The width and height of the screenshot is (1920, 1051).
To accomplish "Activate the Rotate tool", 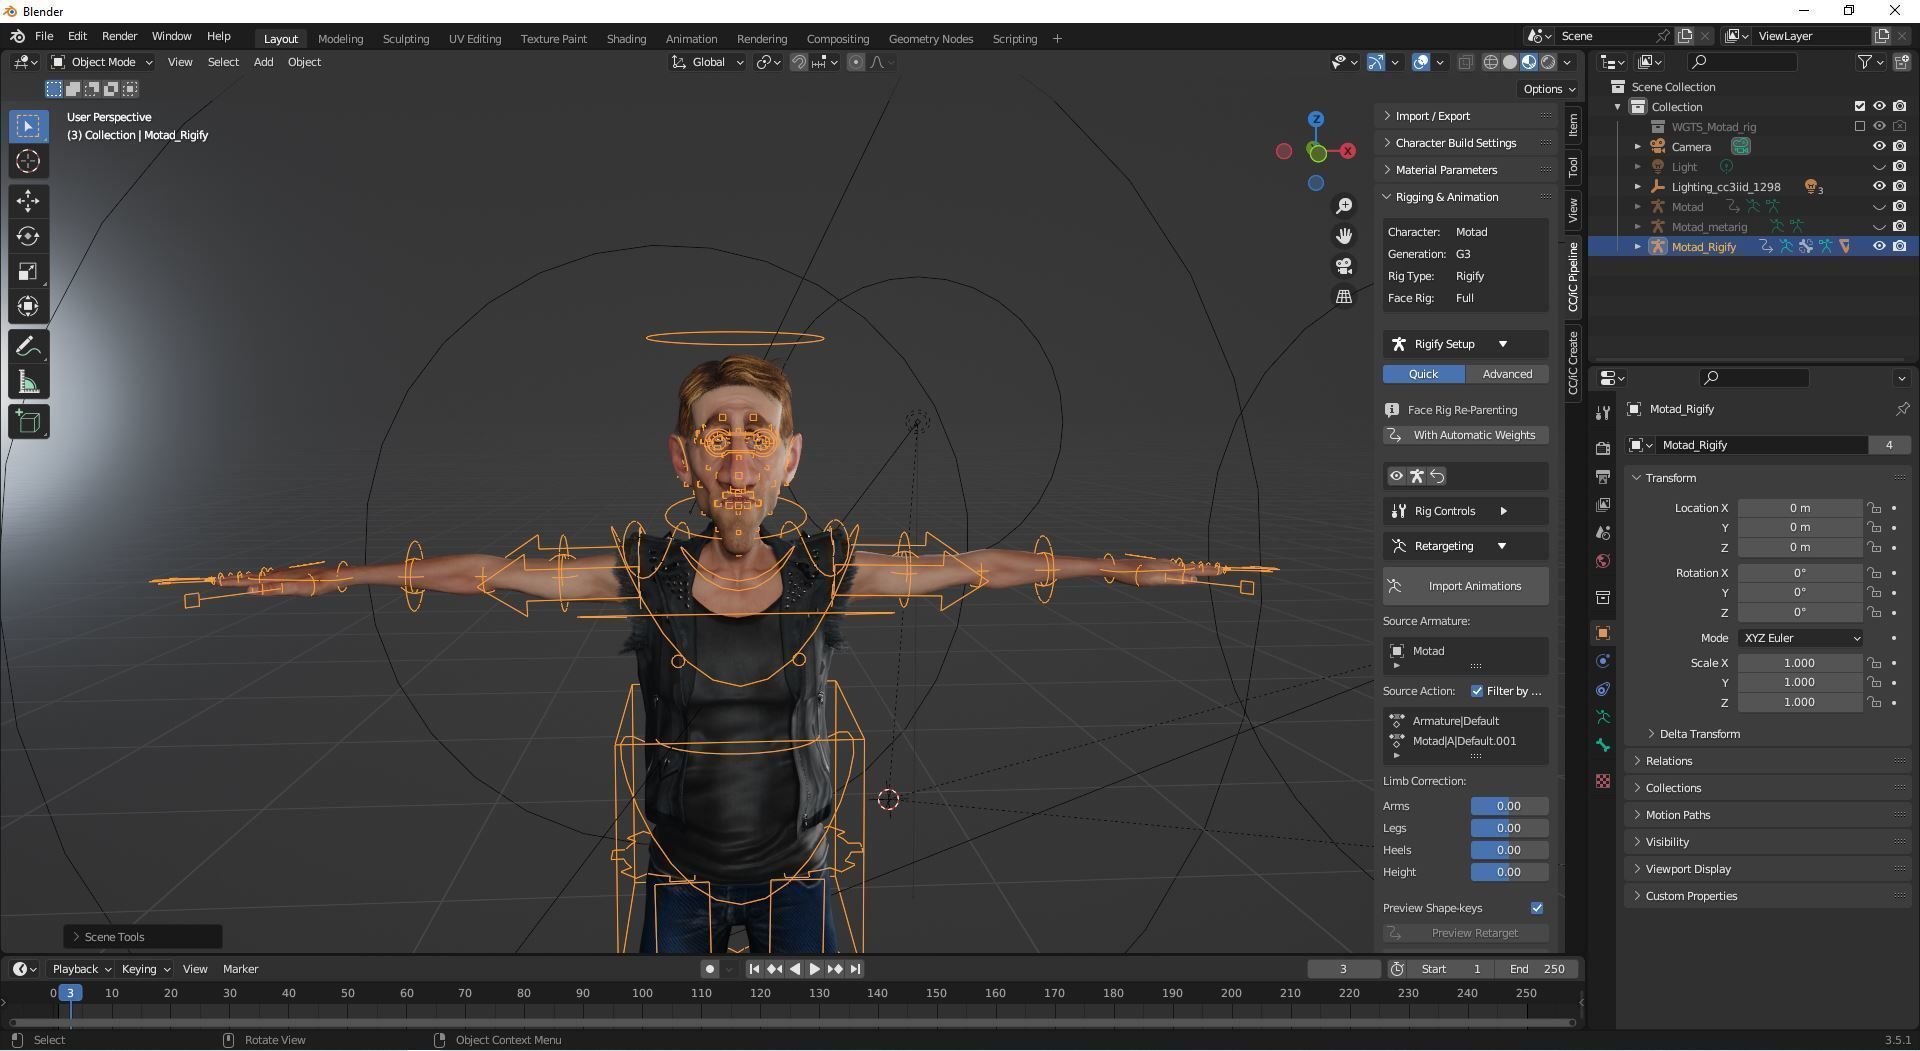I will [28, 236].
